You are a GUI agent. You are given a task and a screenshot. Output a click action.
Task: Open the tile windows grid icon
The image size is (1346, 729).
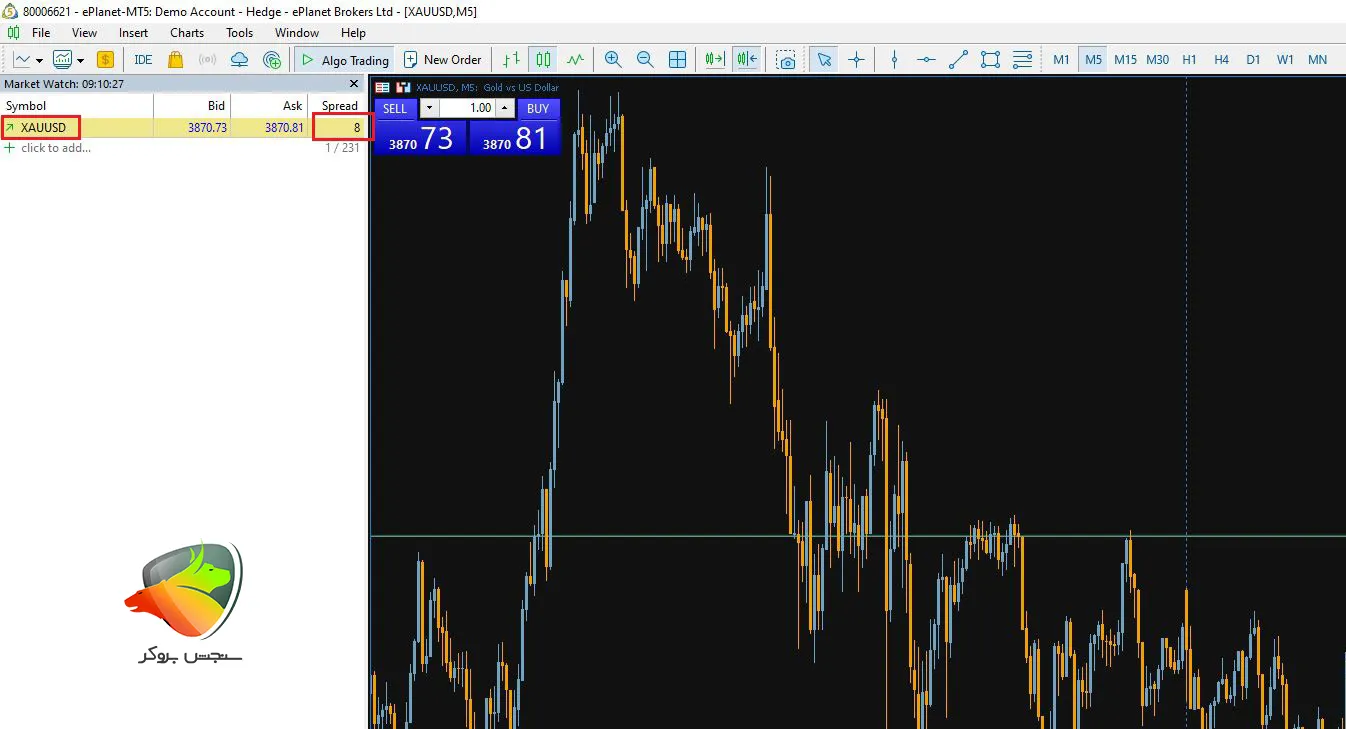pos(677,60)
